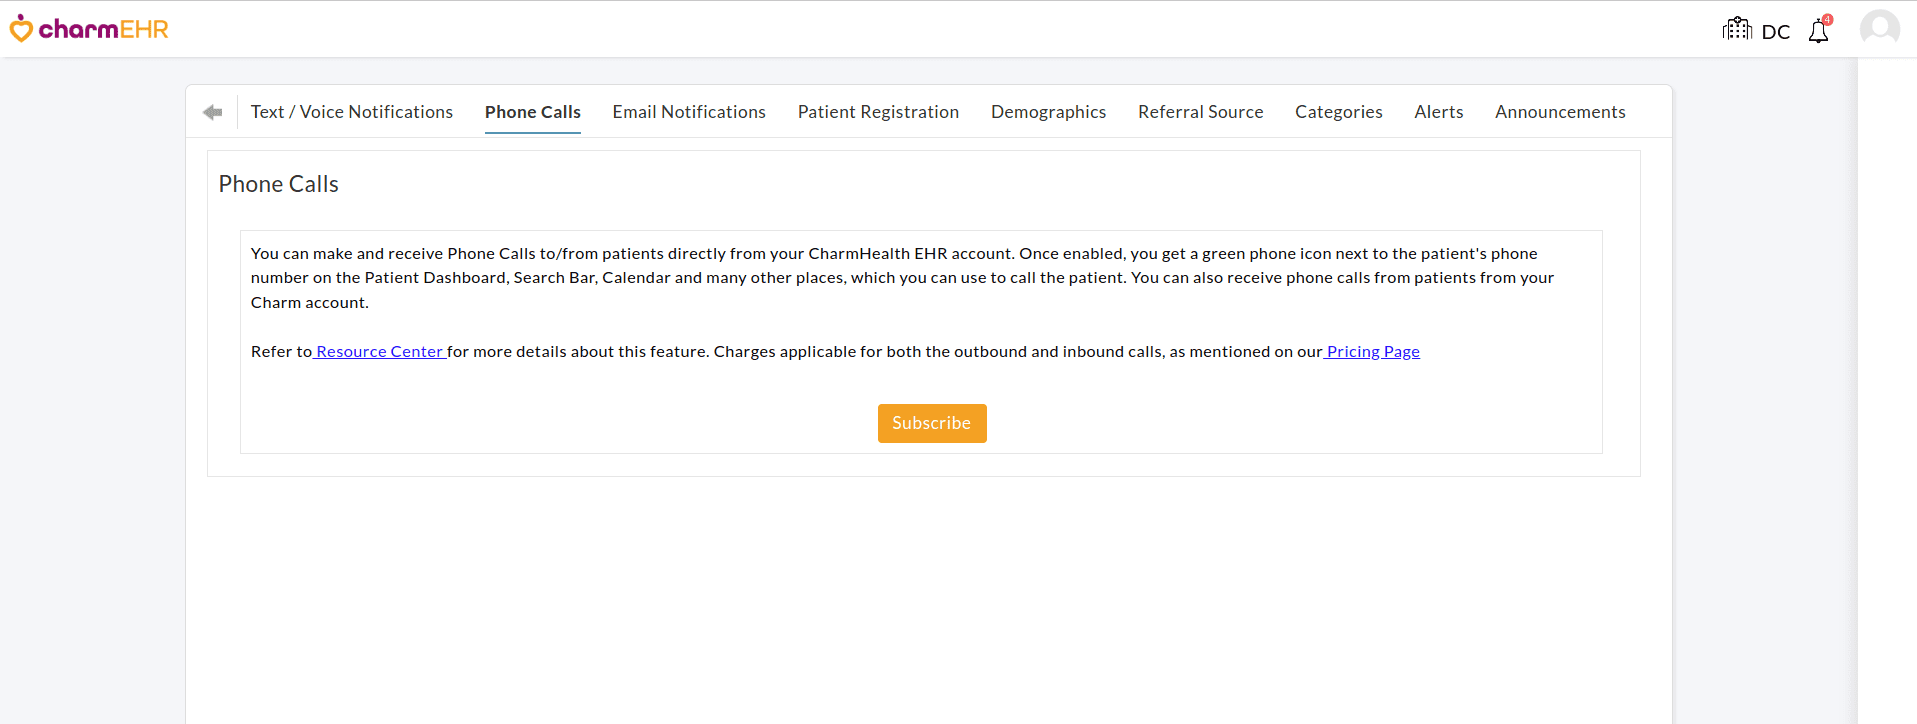Open the Alerts tab

(1438, 112)
